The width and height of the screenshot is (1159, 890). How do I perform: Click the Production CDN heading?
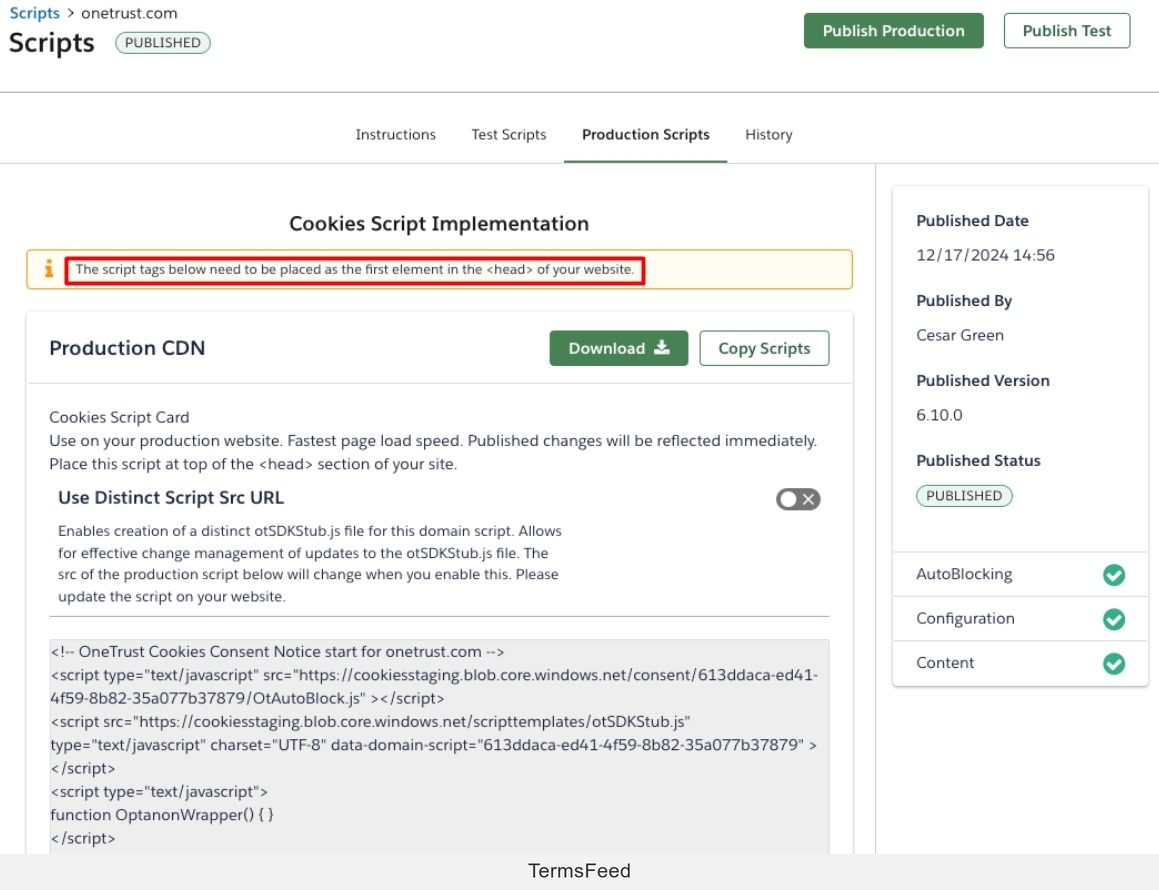pos(127,348)
